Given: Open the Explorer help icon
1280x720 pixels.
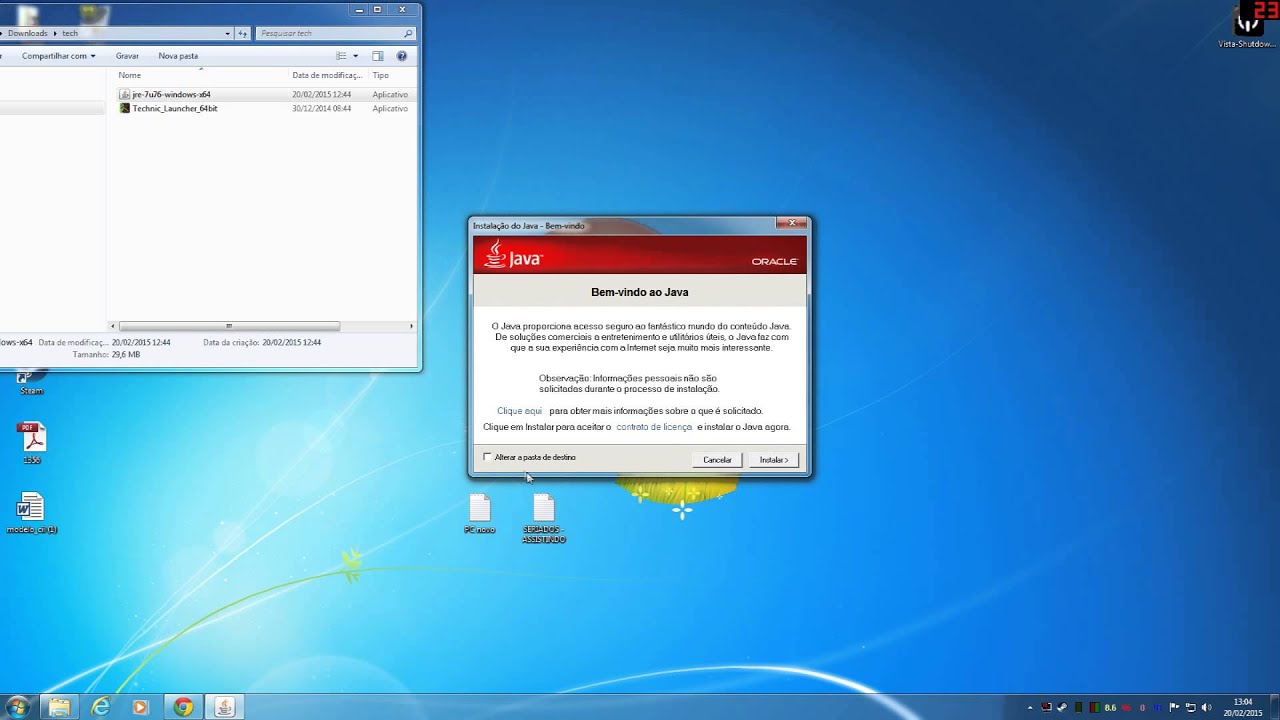Looking at the screenshot, I should click(x=402, y=56).
